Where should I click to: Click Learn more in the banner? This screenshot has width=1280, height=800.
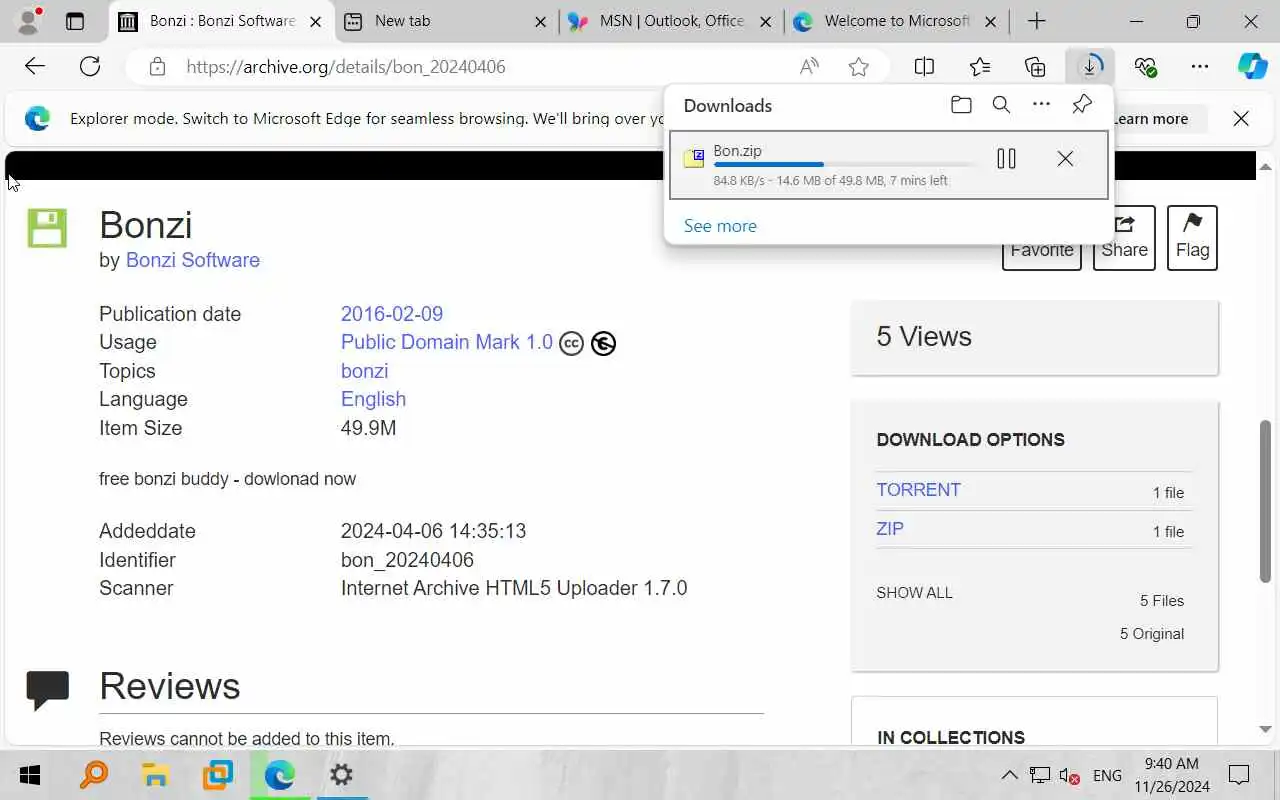click(x=1150, y=119)
